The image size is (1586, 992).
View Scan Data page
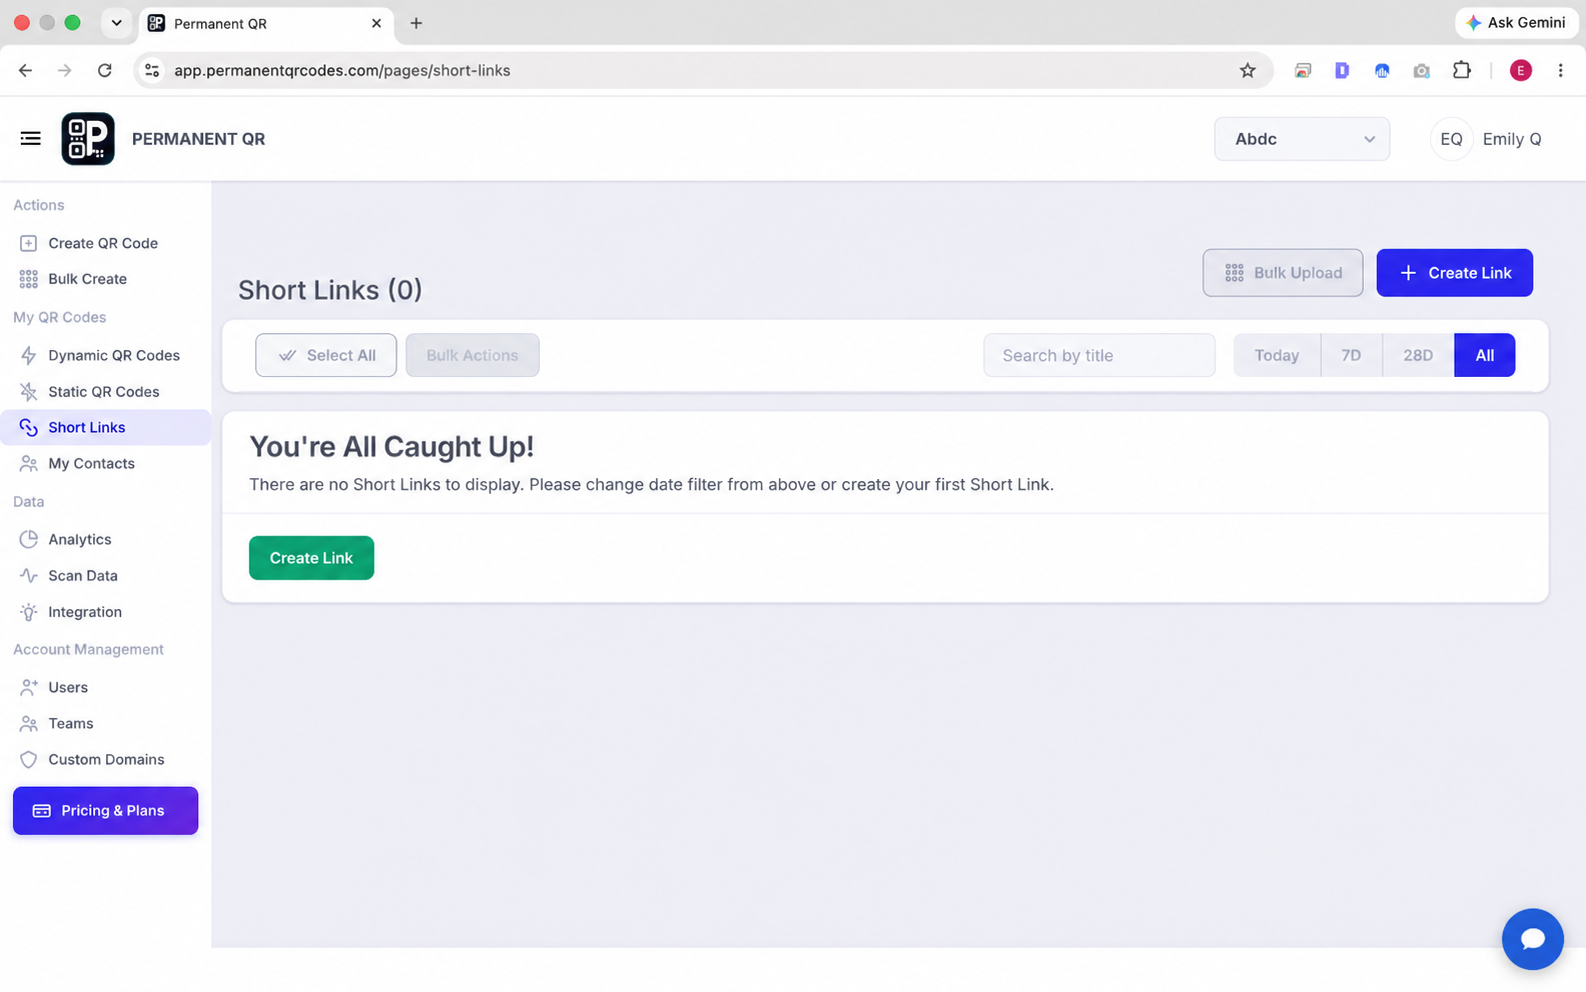point(82,576)
